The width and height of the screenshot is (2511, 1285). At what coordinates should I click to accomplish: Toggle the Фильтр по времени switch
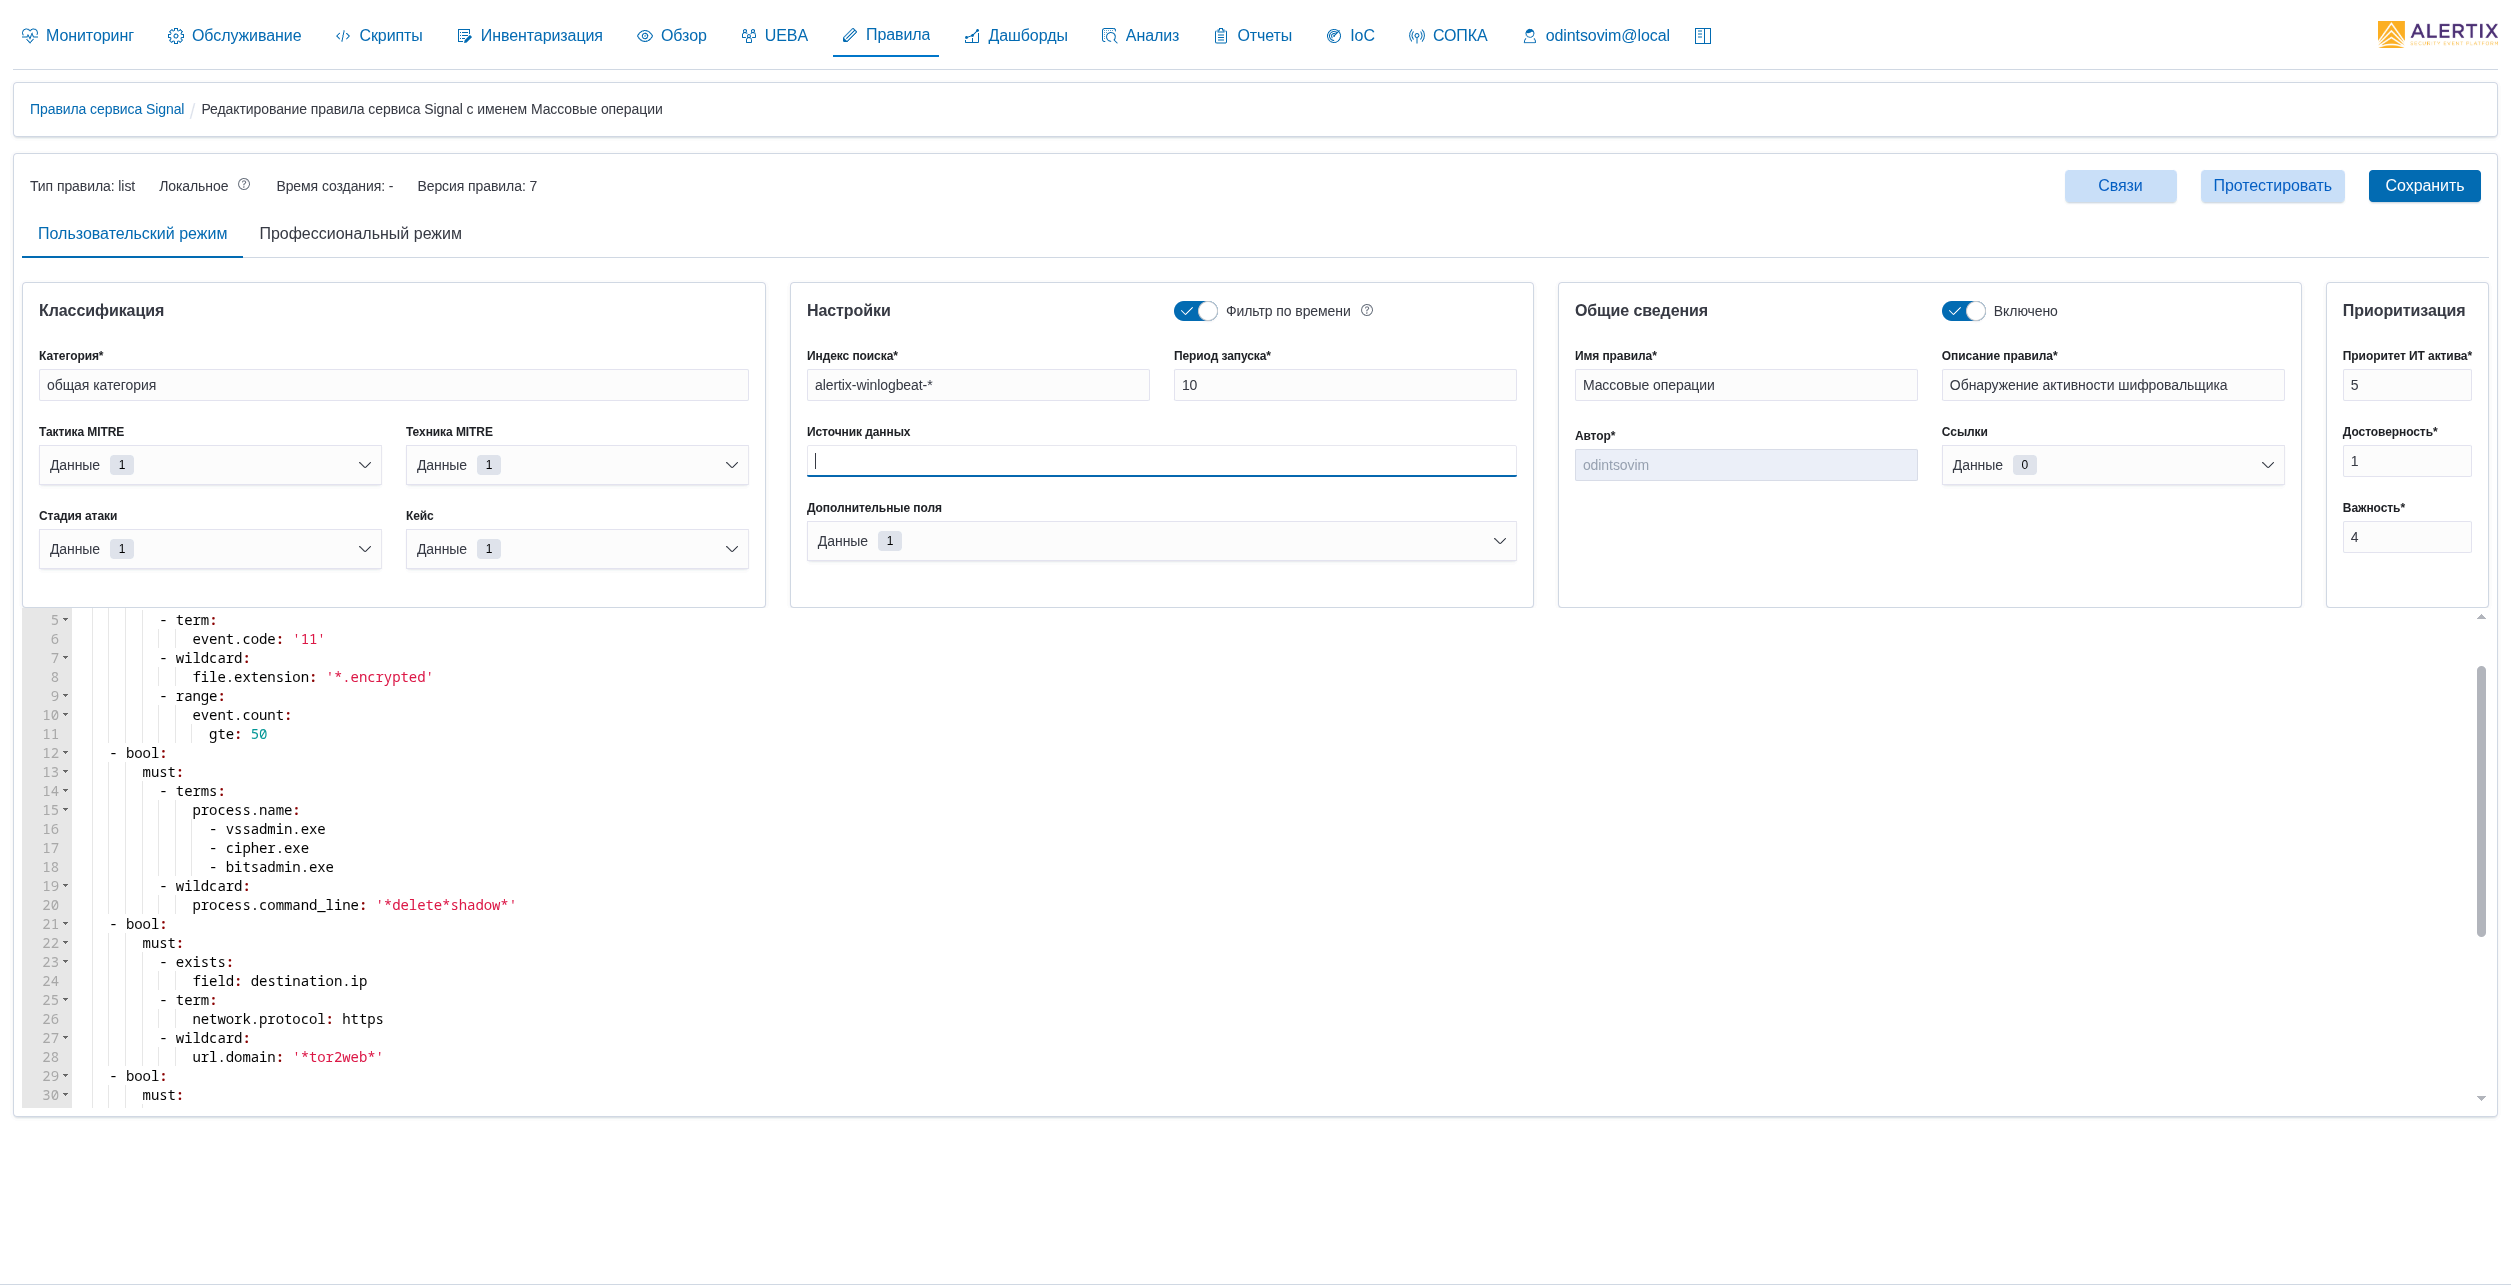click(1195, 311)
